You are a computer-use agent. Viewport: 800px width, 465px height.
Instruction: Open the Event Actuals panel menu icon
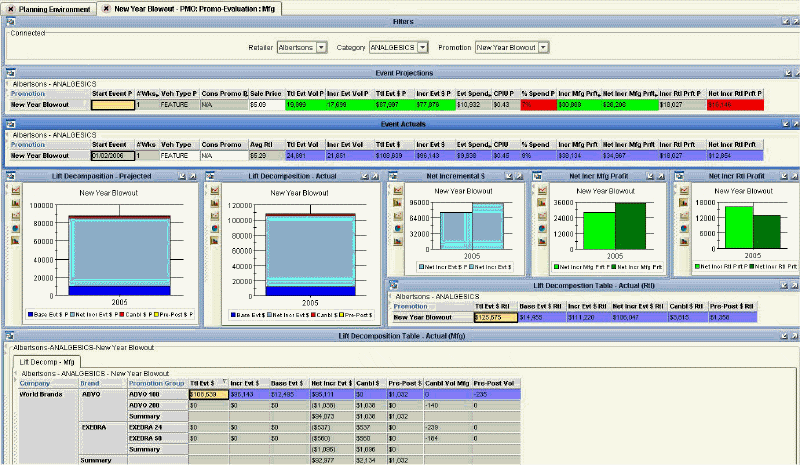[10, 124]
